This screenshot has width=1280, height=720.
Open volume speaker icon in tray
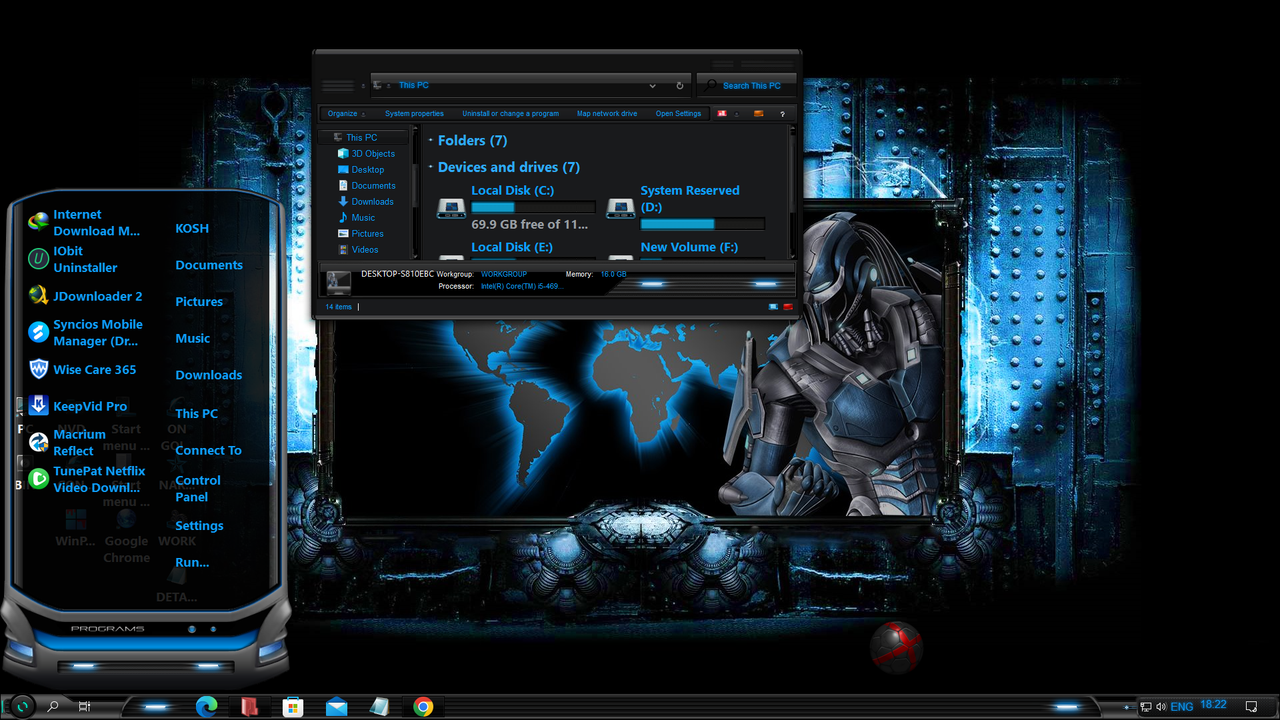(1161, 706)
